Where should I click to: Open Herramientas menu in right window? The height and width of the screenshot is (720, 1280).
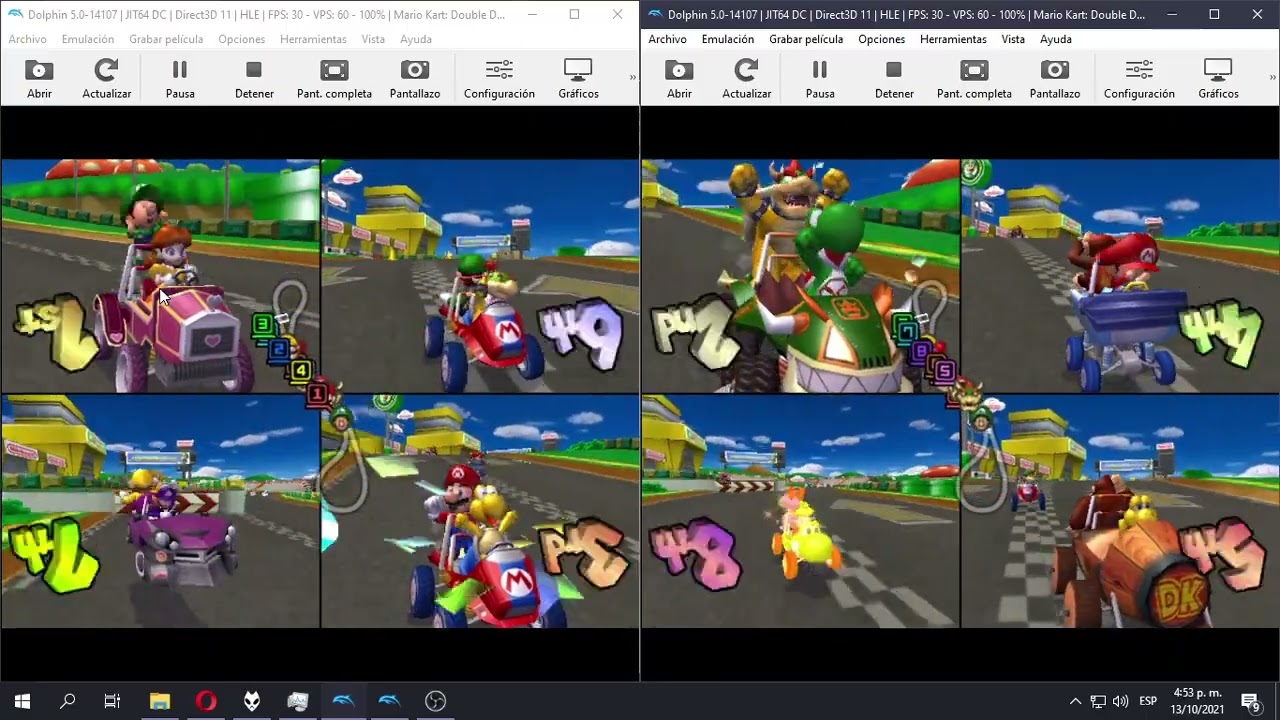click(953, 39)
